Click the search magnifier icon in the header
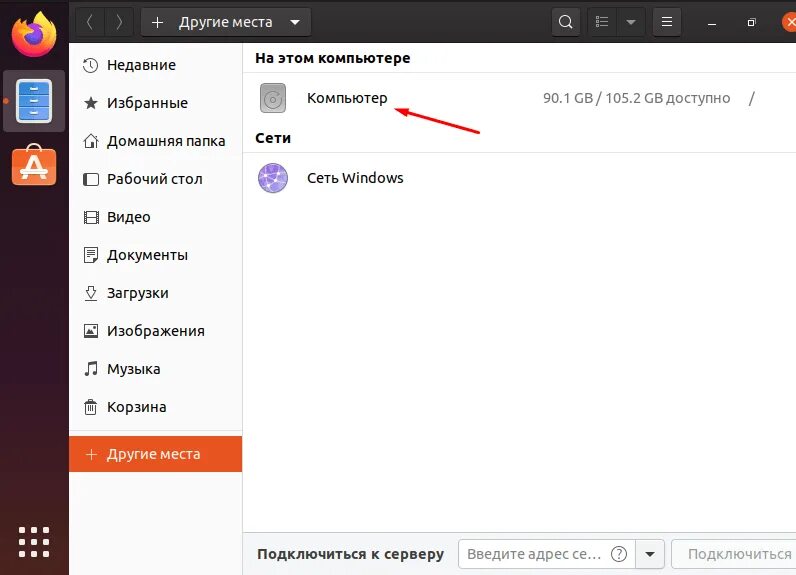Viewport: 796px width, 575px height. pyautogui.click(x=566, y=22)
